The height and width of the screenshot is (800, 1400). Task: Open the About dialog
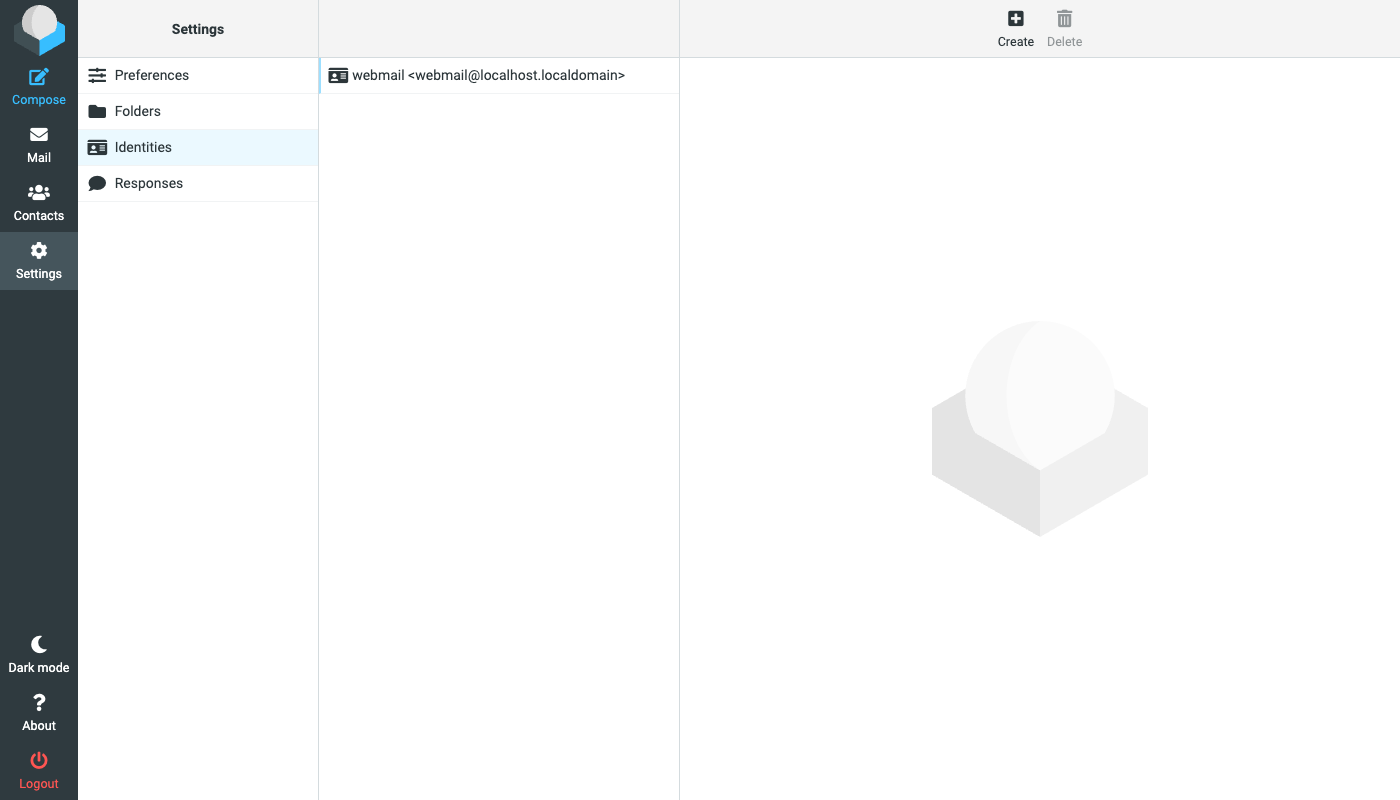39,713
